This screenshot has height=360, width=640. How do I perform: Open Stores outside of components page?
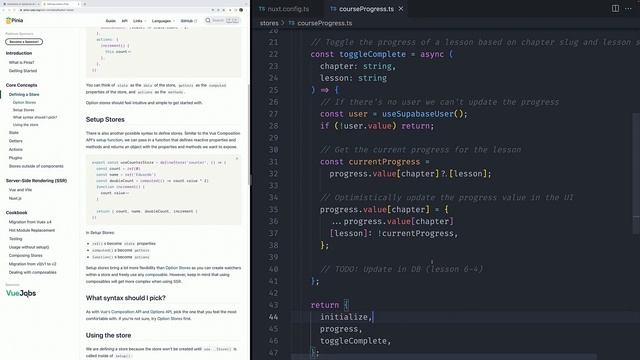click(x=36, y=166)
